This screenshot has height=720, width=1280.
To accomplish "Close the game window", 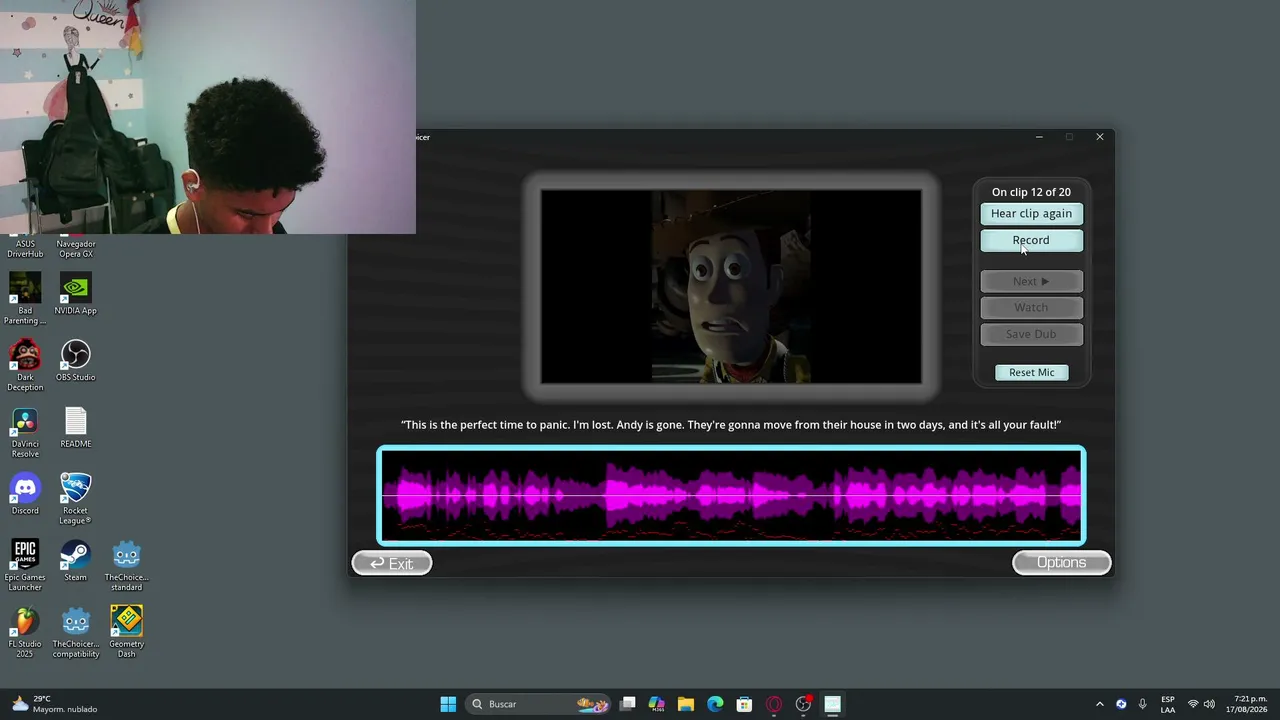I will (1100, 137).
